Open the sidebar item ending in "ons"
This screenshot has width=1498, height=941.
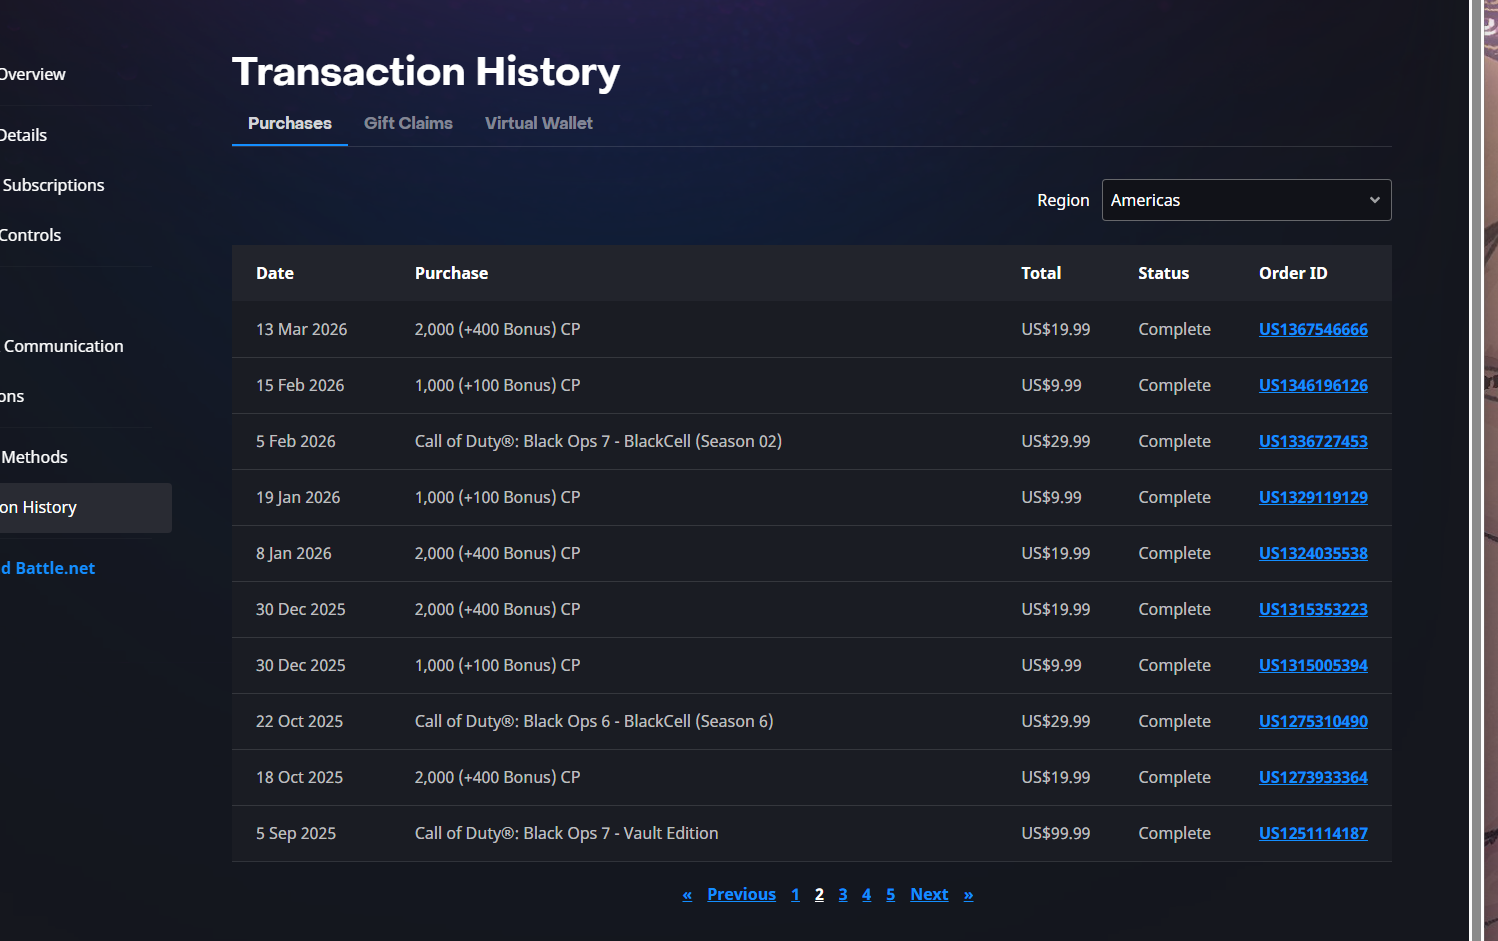click(12, 396)
